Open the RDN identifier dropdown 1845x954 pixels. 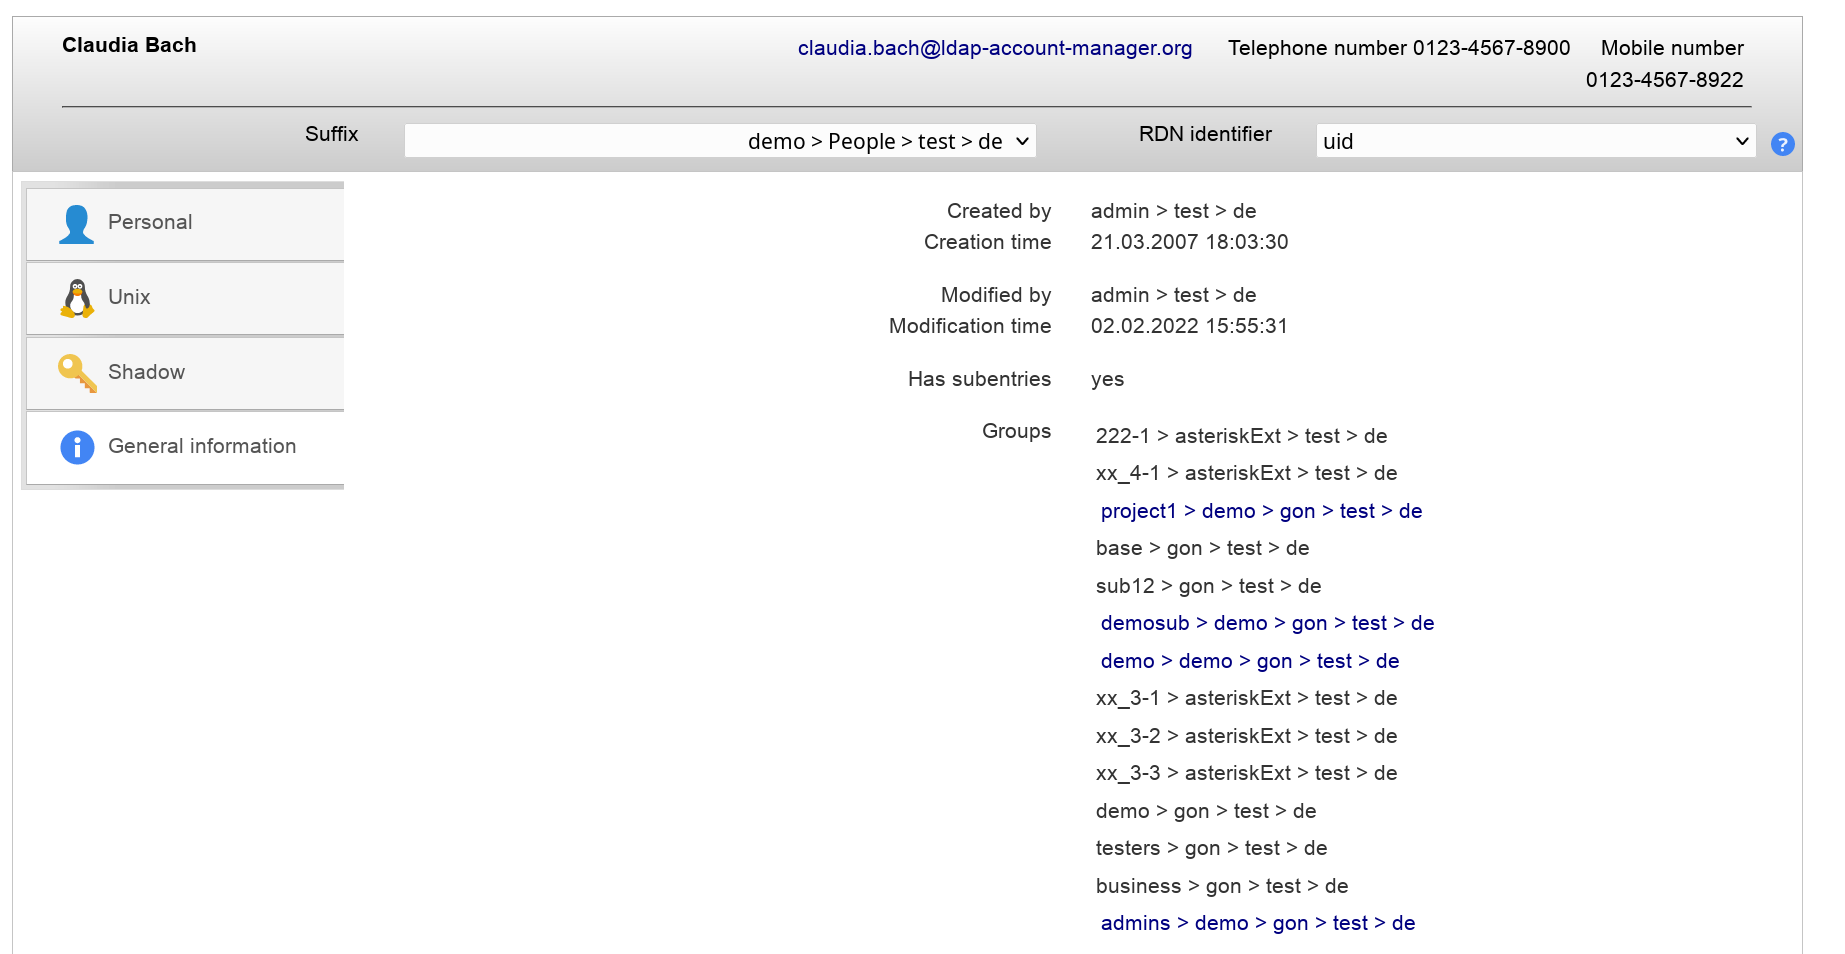1535,141
